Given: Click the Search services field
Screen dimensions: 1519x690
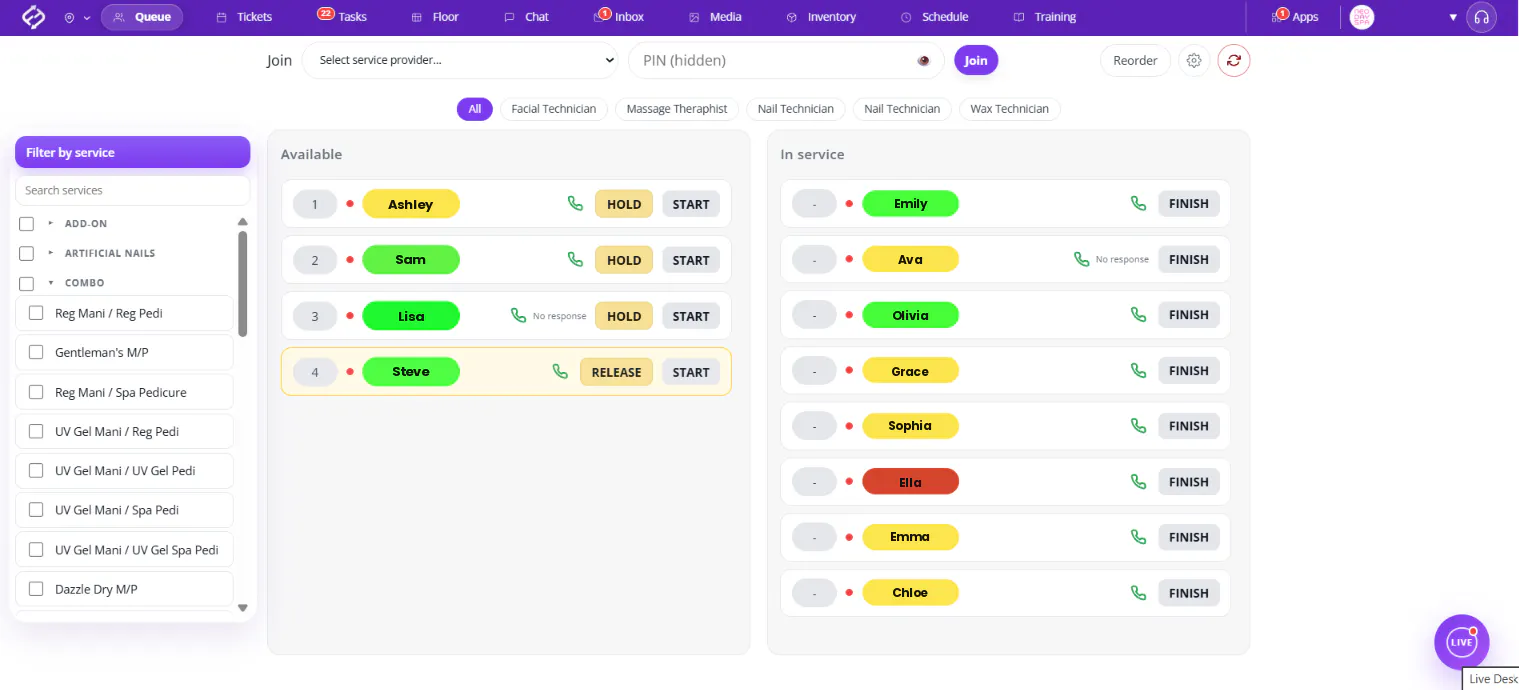Looking at the screenshot, I should click(132, 190).
